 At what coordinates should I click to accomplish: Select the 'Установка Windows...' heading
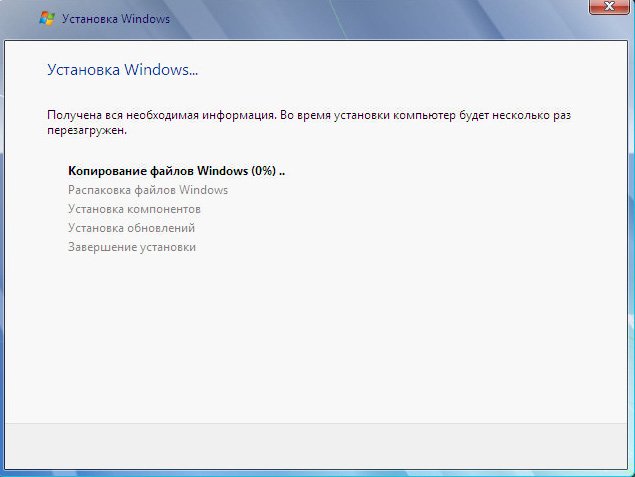point(123,70)
